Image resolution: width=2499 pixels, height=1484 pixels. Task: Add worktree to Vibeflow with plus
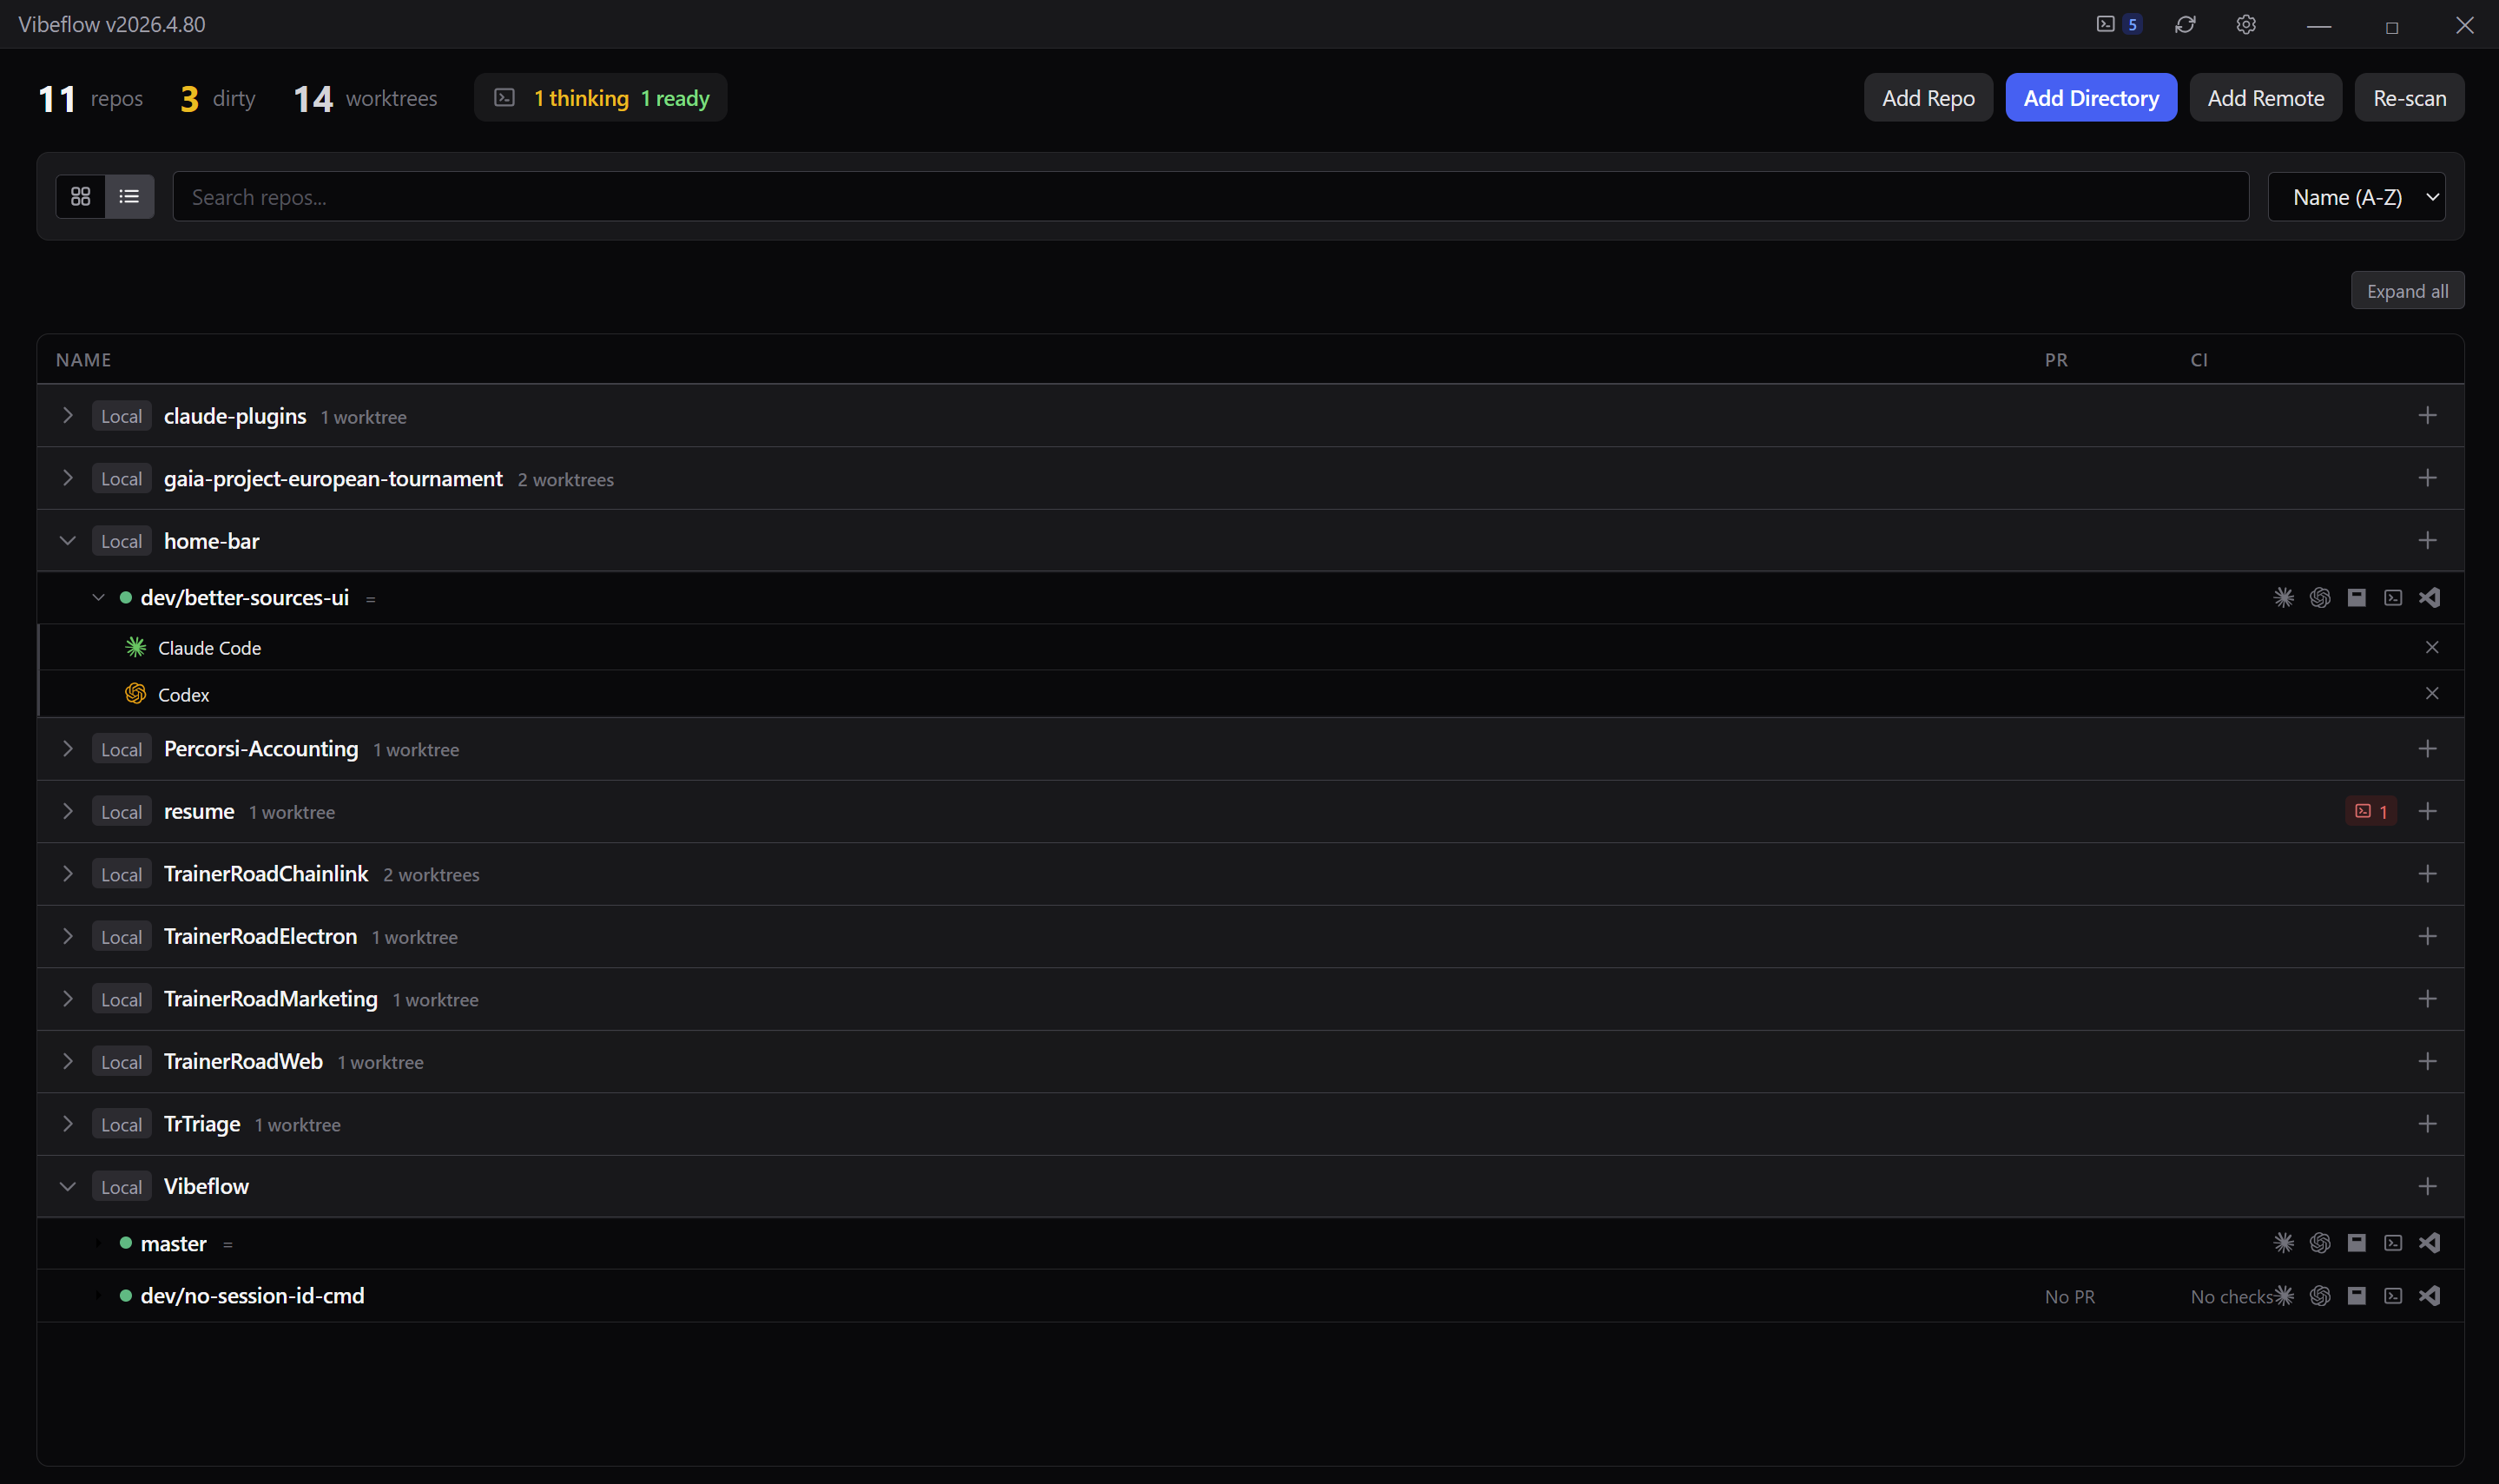point(2427,1187)
